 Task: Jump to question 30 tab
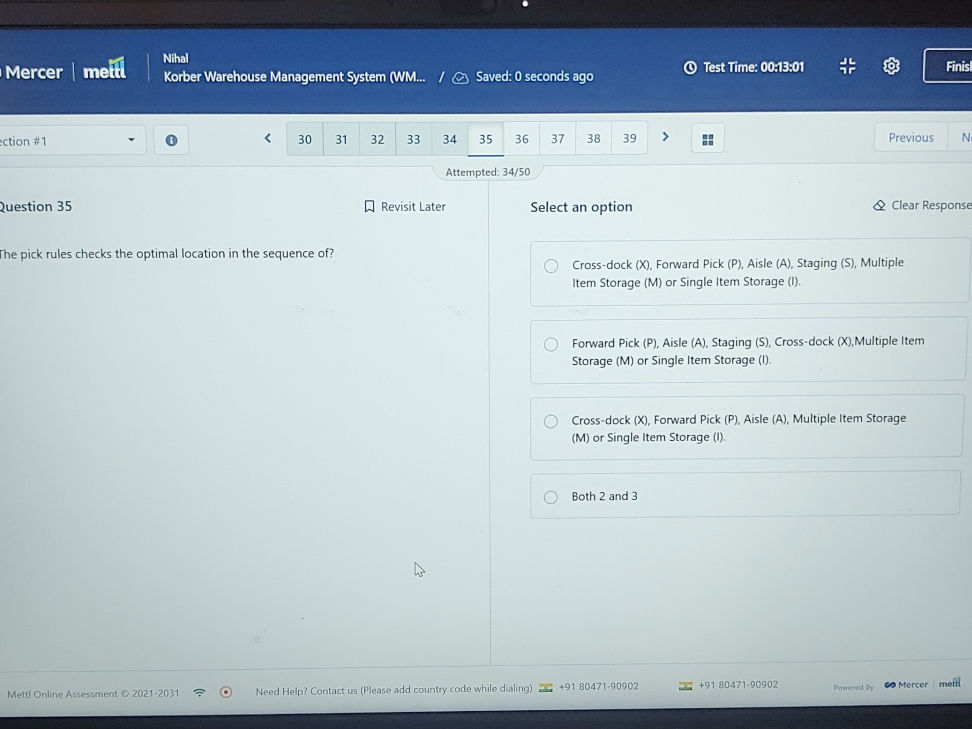[305, 139]
